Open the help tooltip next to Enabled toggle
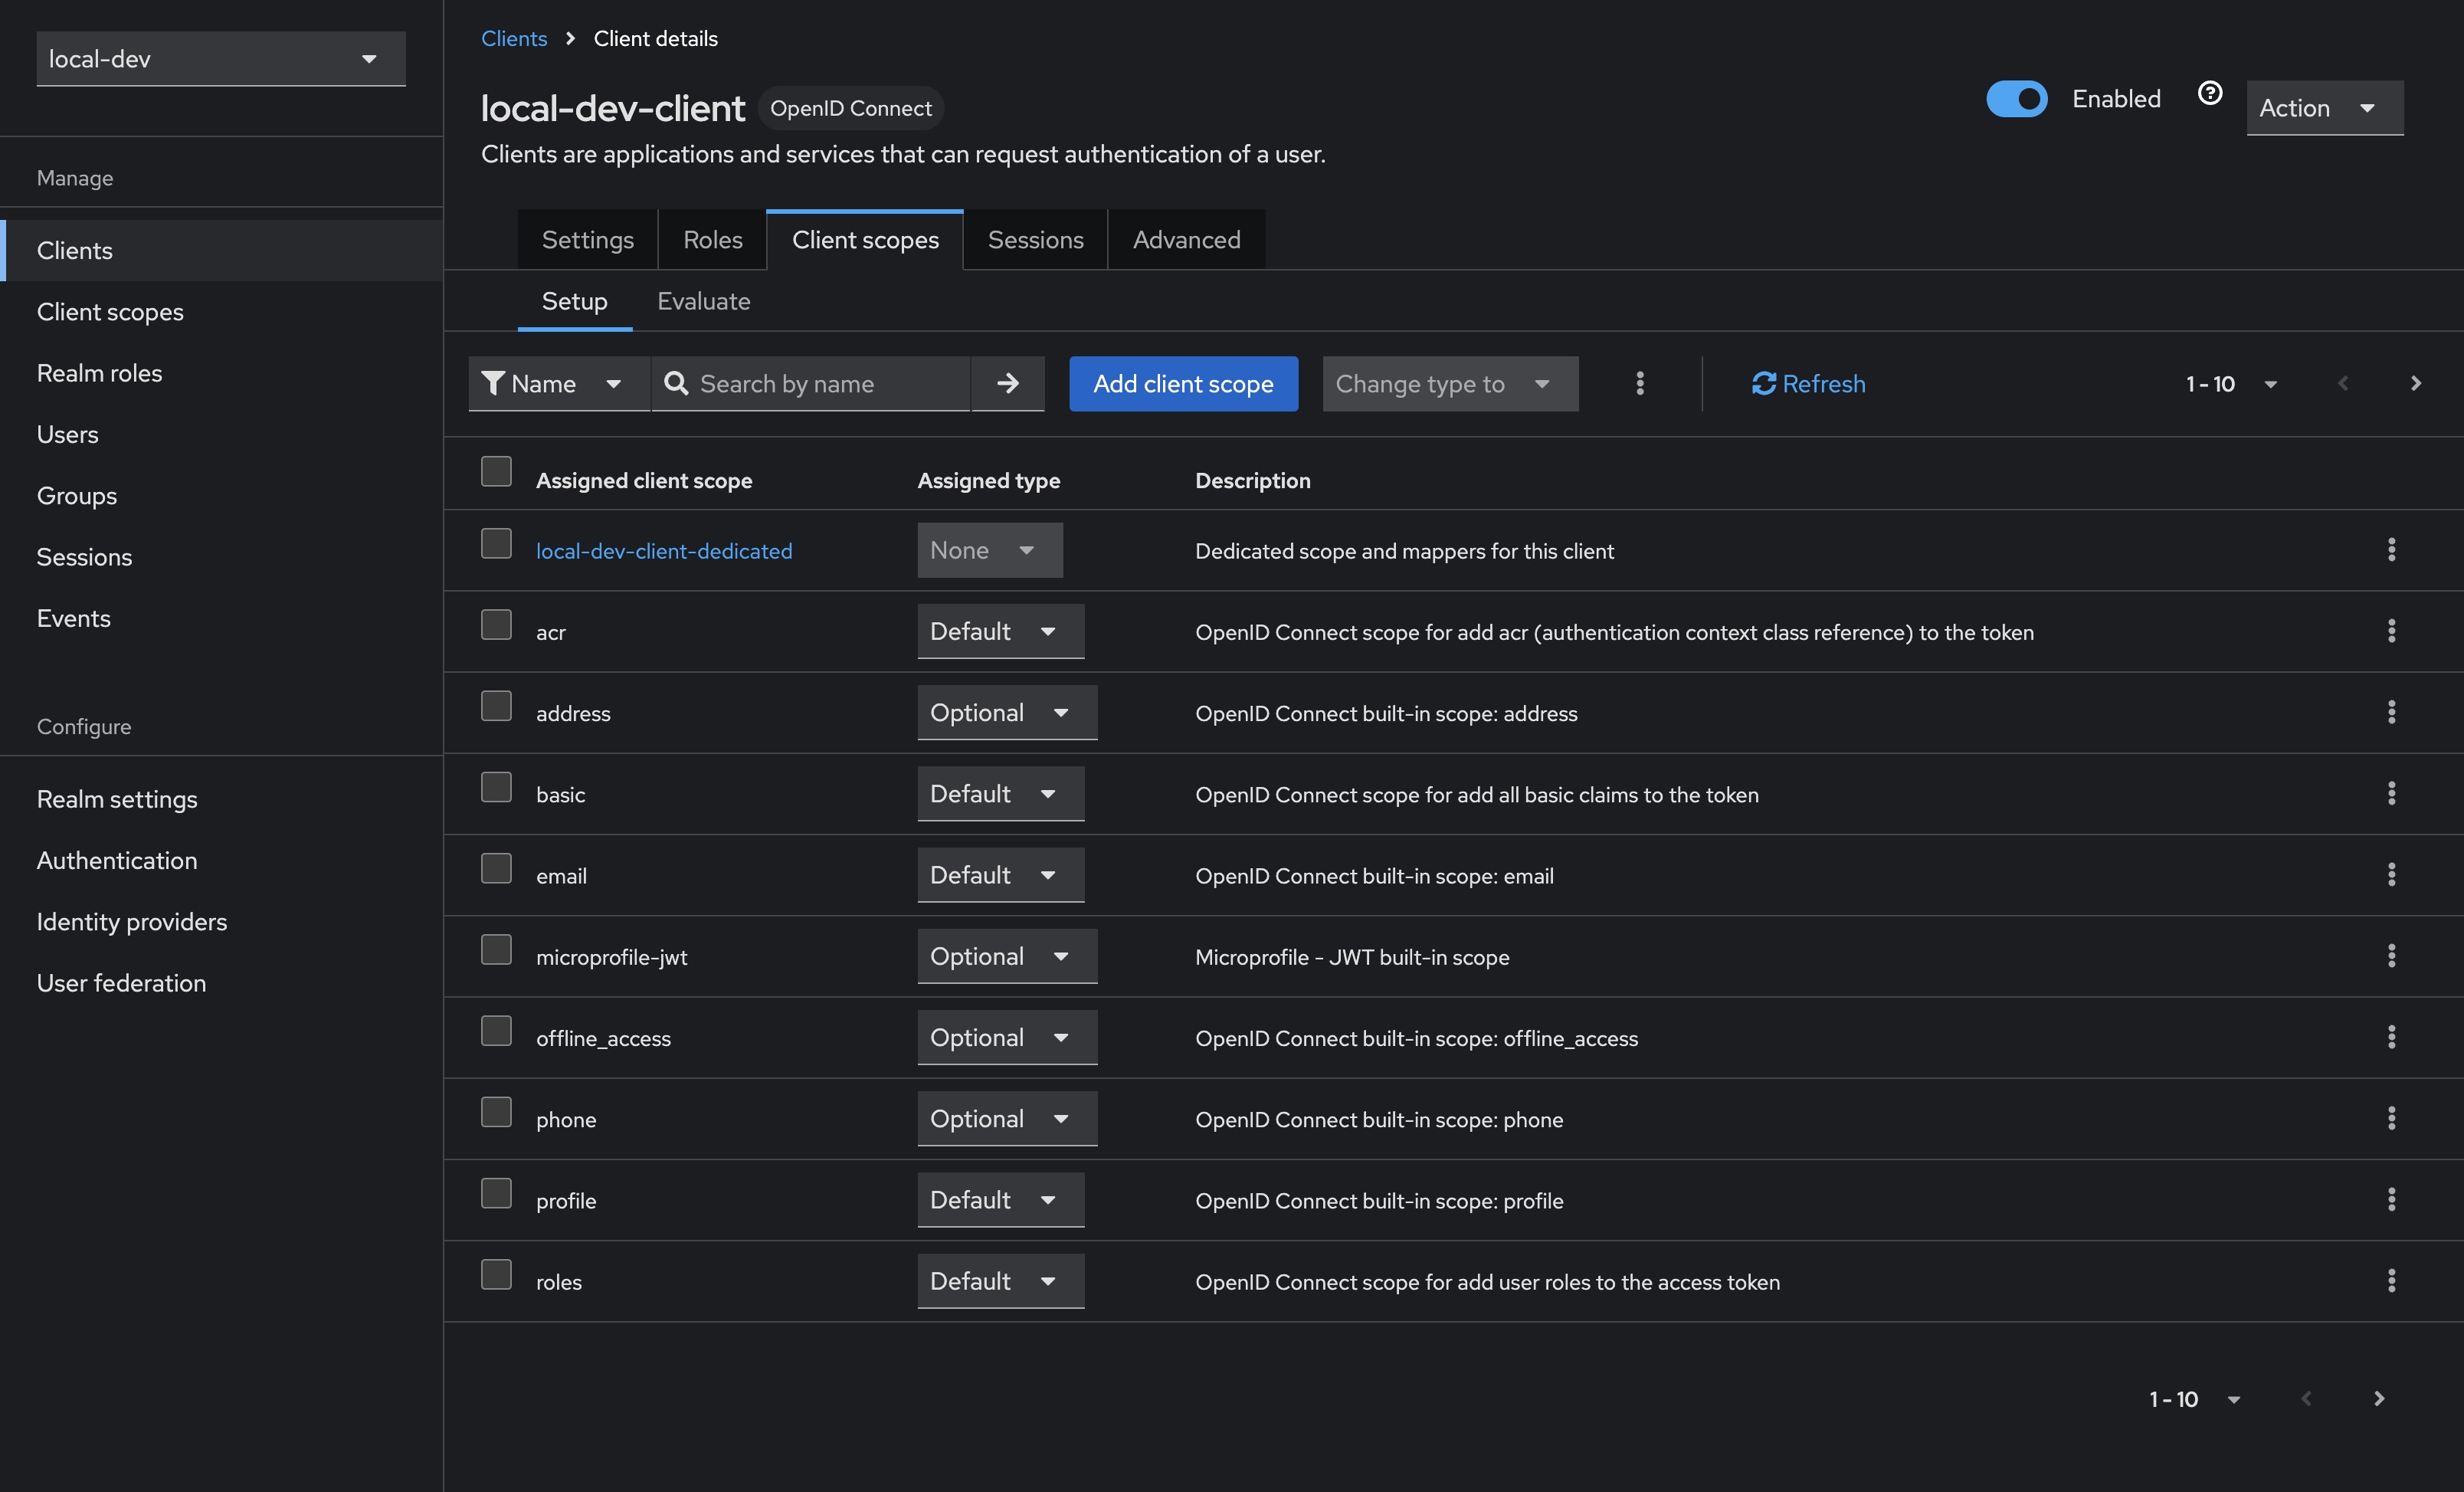This screenshot has height=1492, width=2464. [x=2210, y=92]
